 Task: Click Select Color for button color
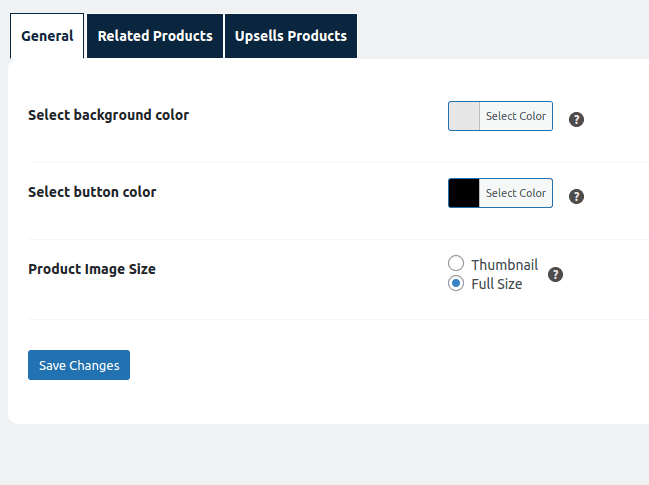(x=515, y=193)
